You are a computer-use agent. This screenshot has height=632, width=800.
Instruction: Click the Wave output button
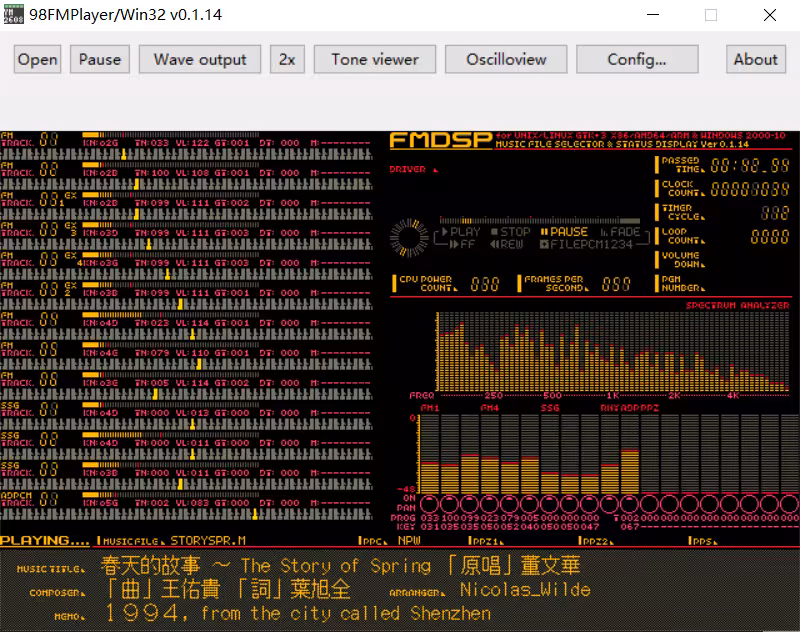click(200, 59)
